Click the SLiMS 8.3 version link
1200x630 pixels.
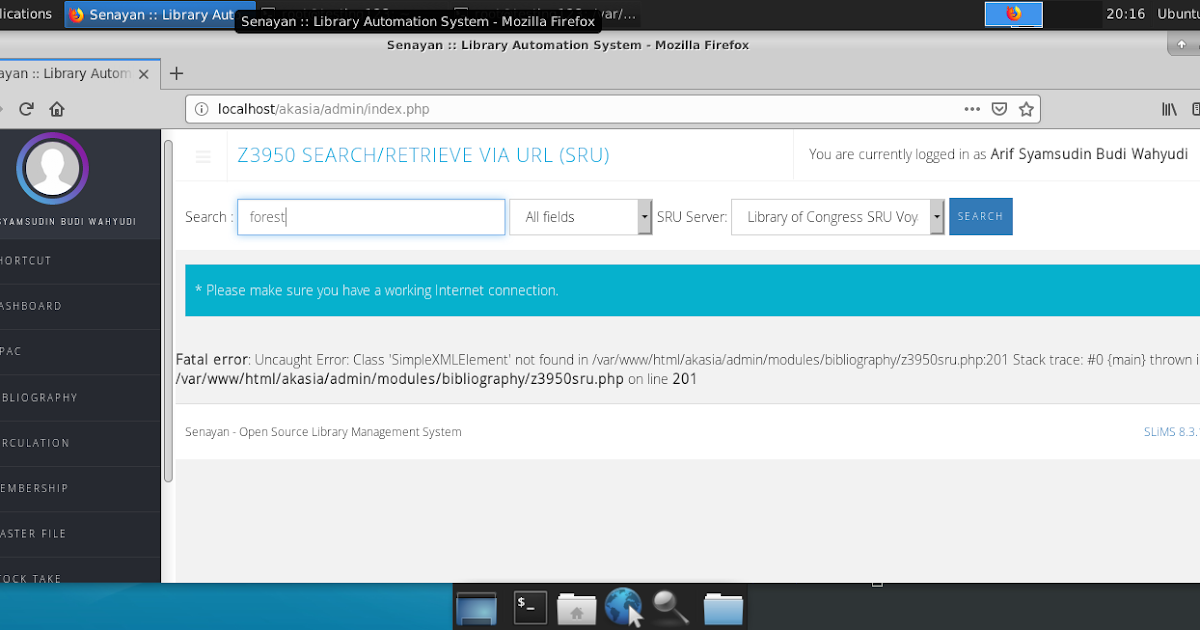click(1171, 432)
